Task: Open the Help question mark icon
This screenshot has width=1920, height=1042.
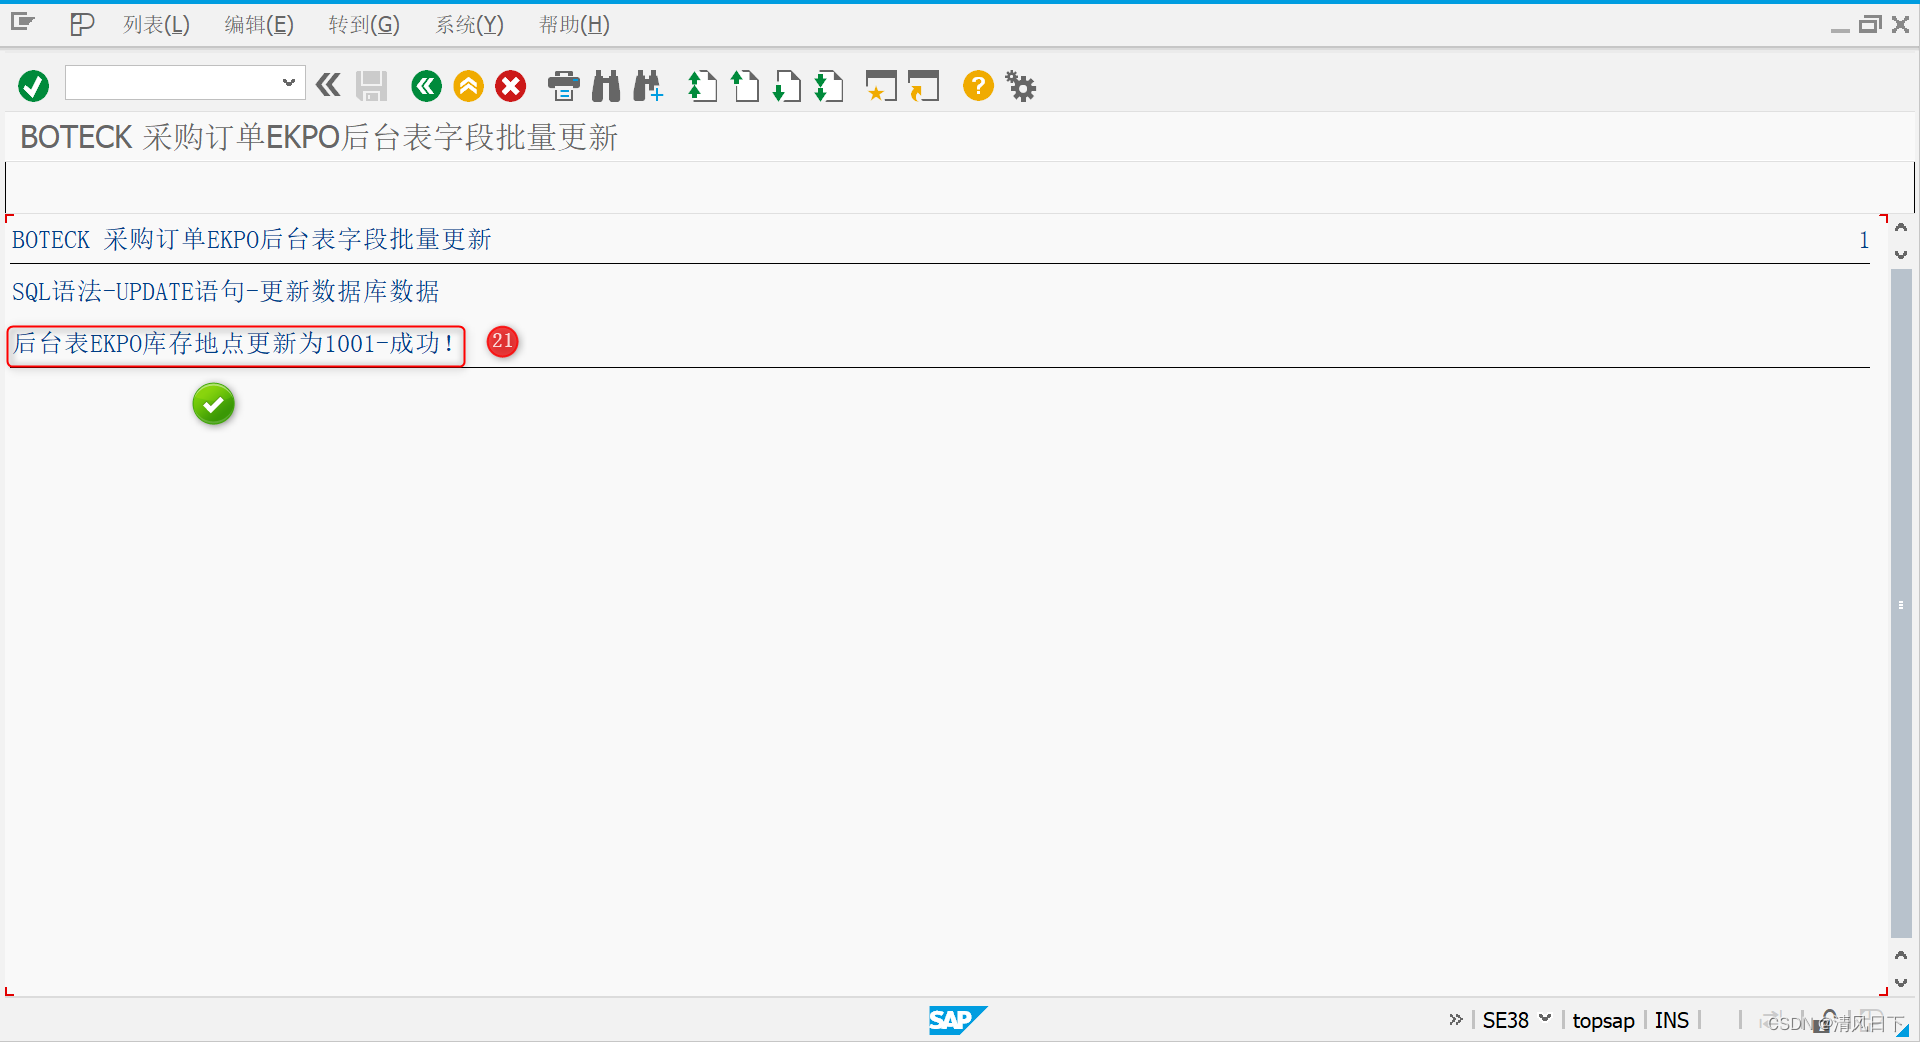Action: click(977, 87)
